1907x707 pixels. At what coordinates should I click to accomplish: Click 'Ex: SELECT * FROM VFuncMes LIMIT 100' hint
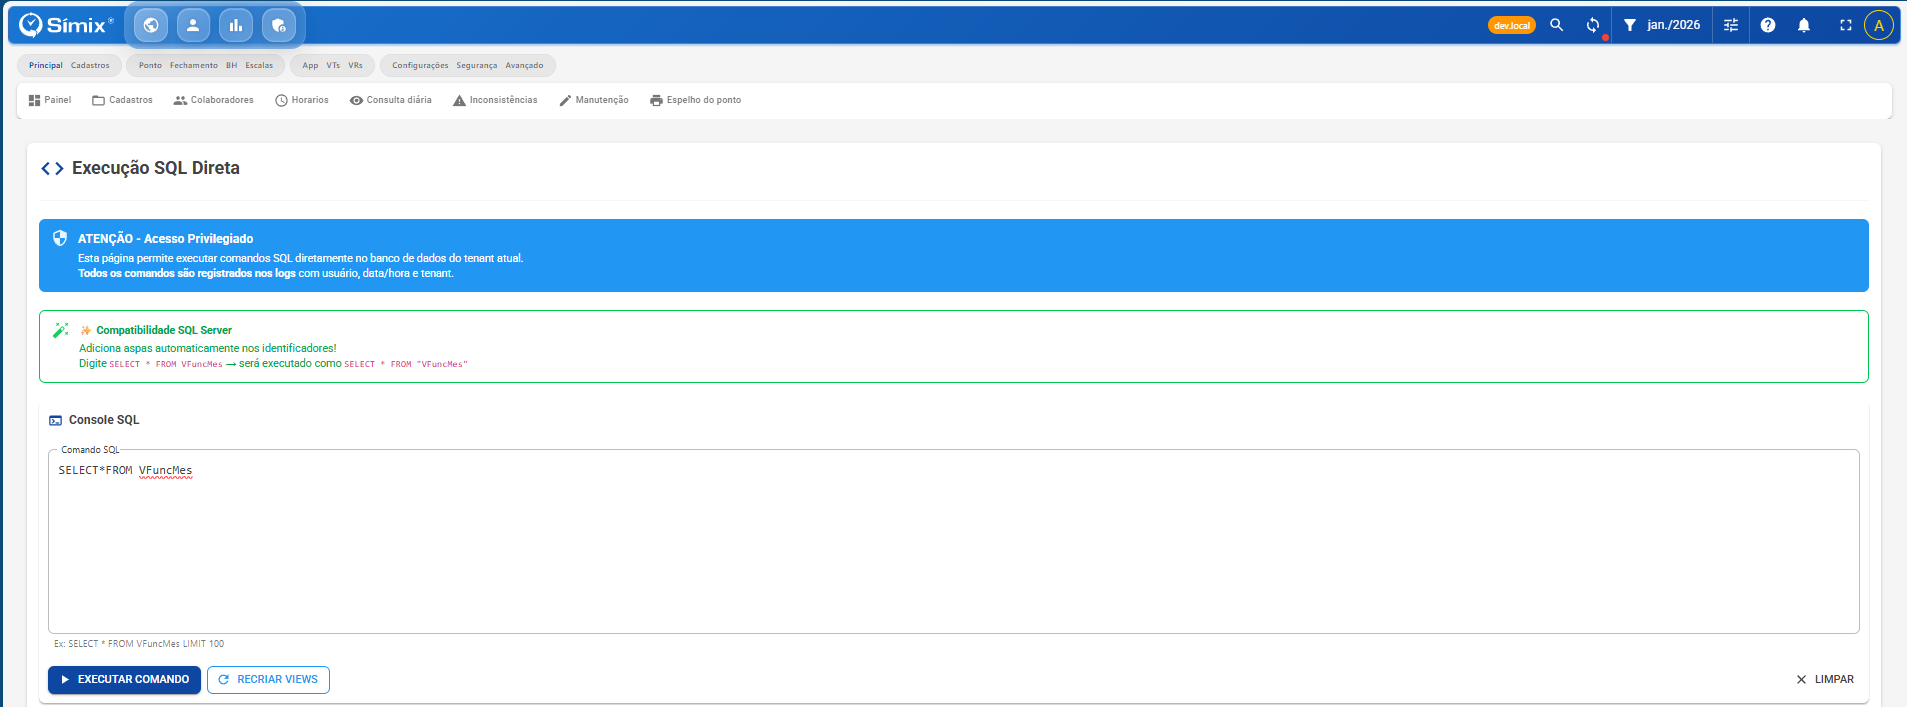point(139,644)
